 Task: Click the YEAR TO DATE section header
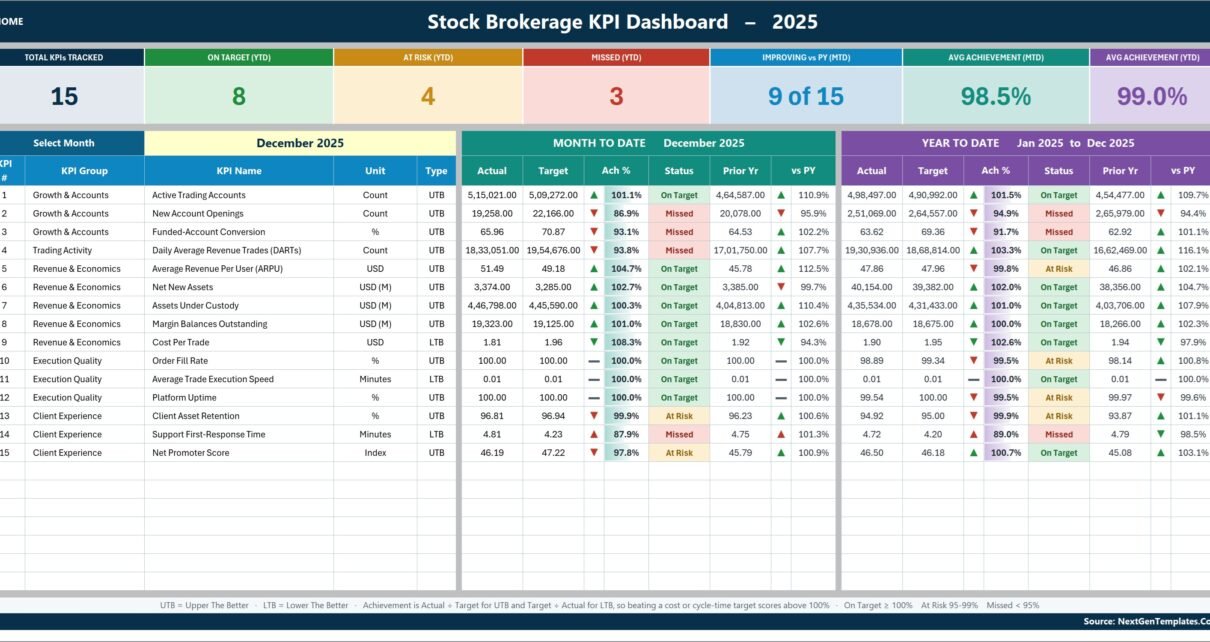1026,143
